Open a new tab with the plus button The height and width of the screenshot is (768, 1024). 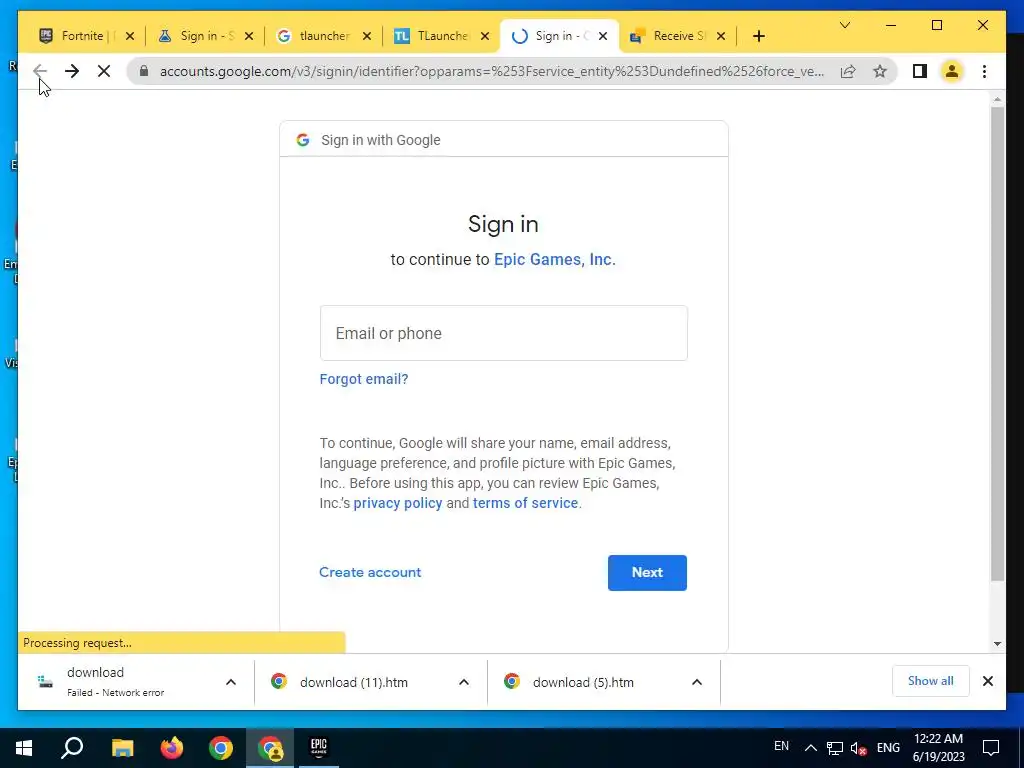(x=758, y=36)
